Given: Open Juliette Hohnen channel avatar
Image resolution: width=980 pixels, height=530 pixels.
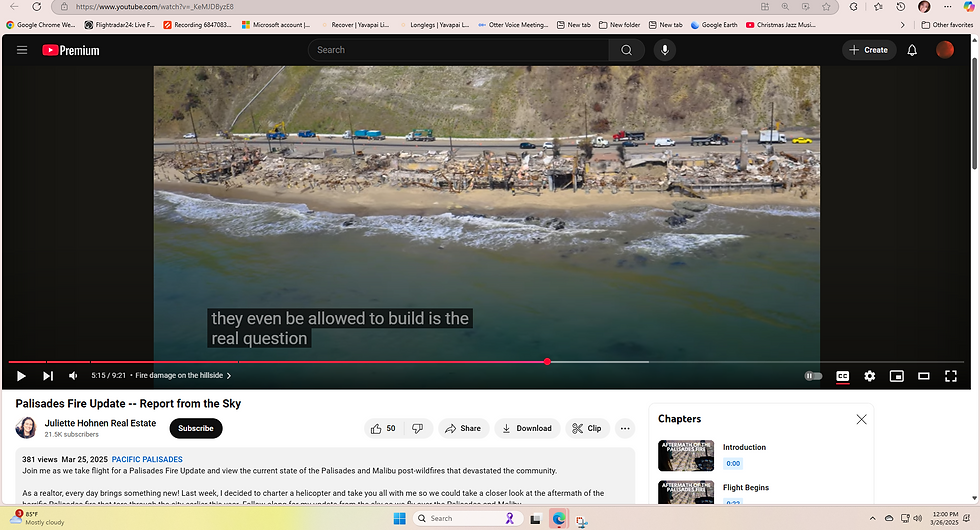Looking at the screenshot, I should tap(26, 428).
